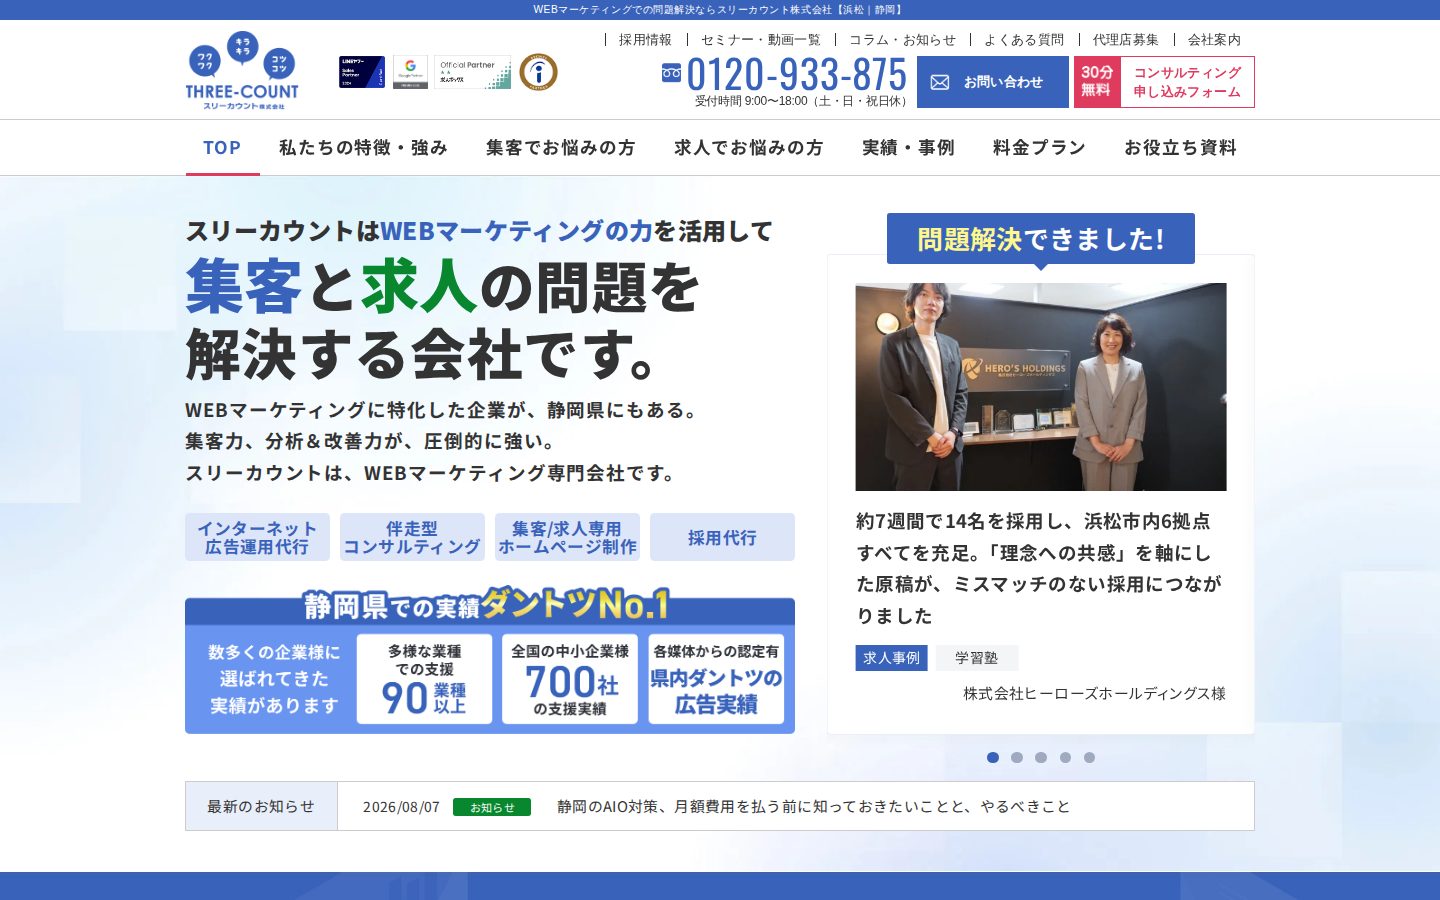Click the free-dial phone icon

click(x=671, y=72)
